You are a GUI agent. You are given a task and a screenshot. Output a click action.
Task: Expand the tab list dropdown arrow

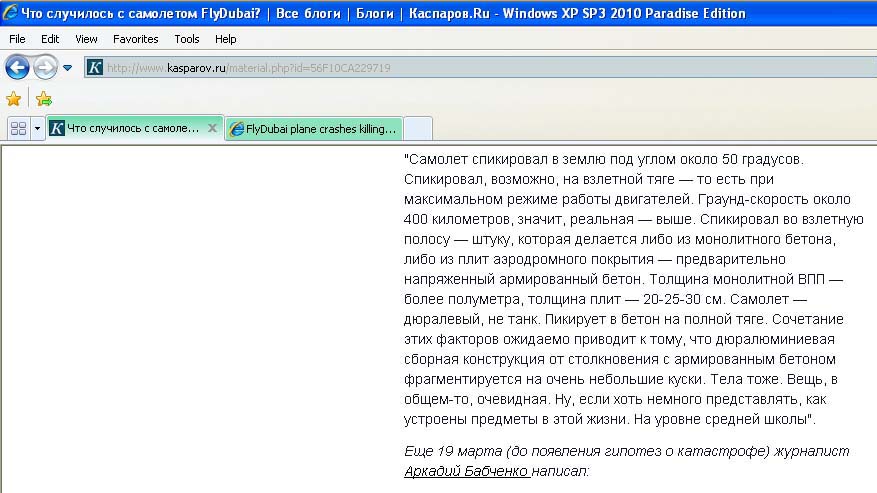pos(37,129)
